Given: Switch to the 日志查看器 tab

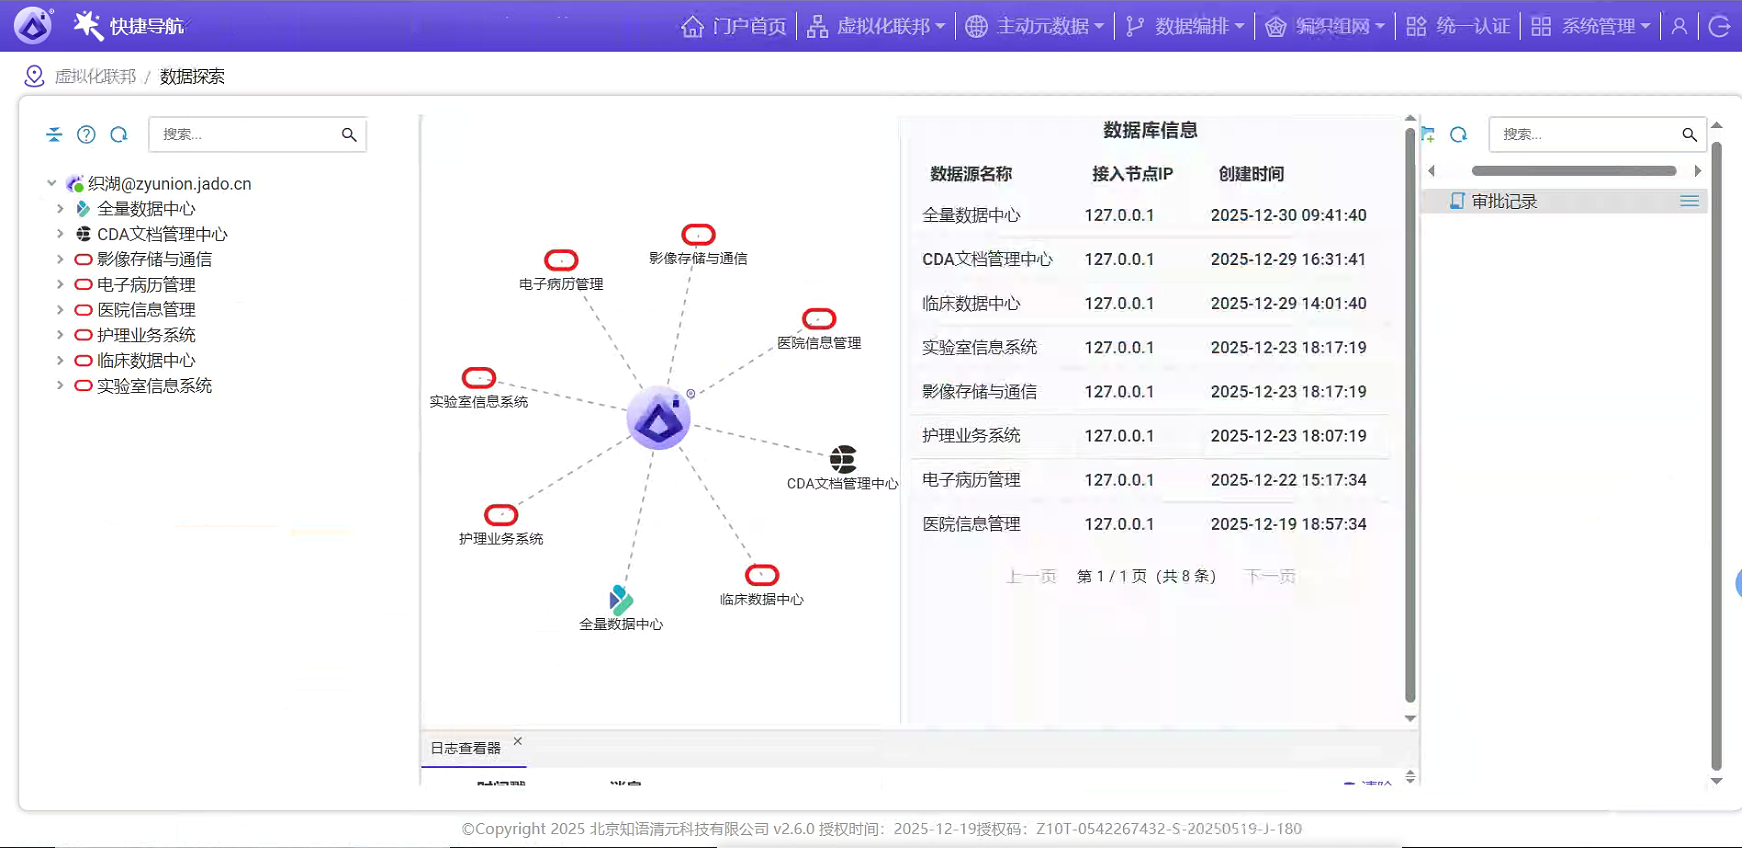Looking at the screenshot, I should (465, 748).
